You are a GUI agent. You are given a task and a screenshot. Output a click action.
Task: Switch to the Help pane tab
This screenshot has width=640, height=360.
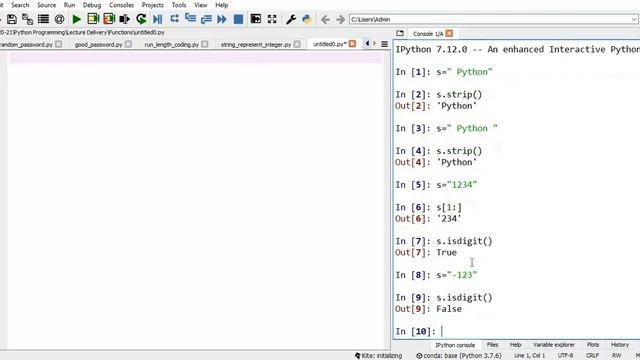(516, 345)
